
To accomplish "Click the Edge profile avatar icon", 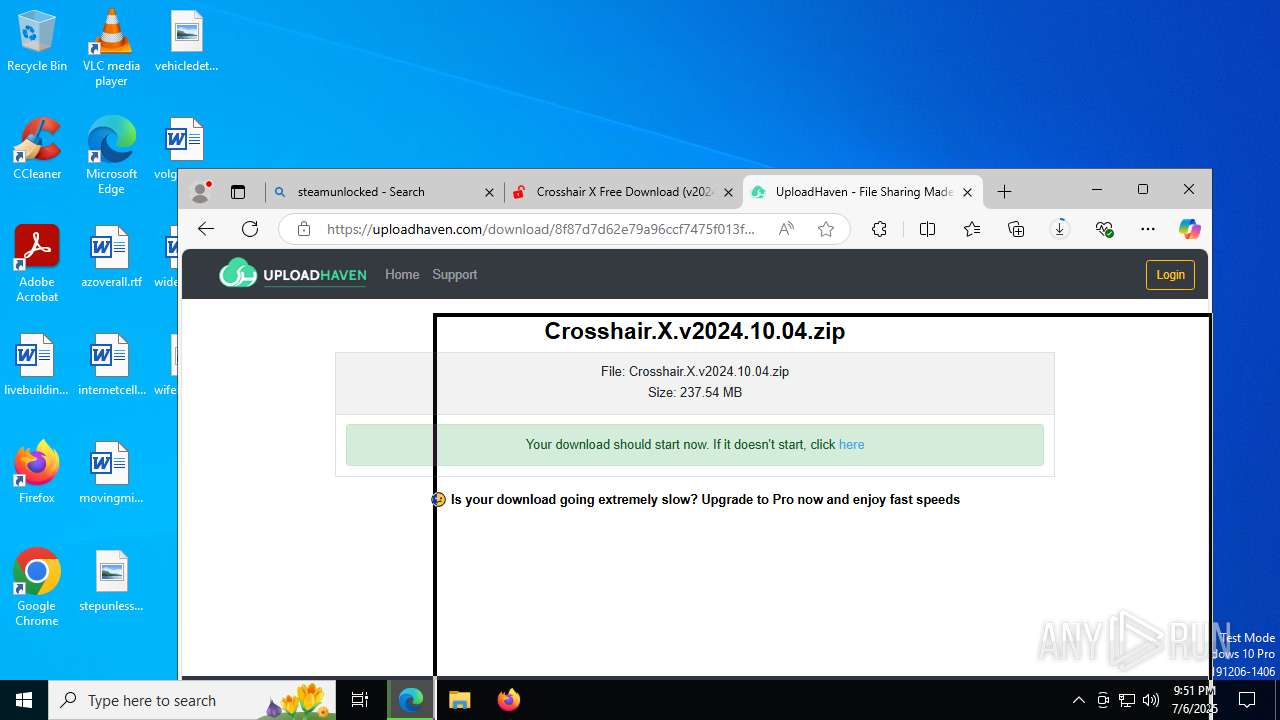I will click(x=201, y=191).
